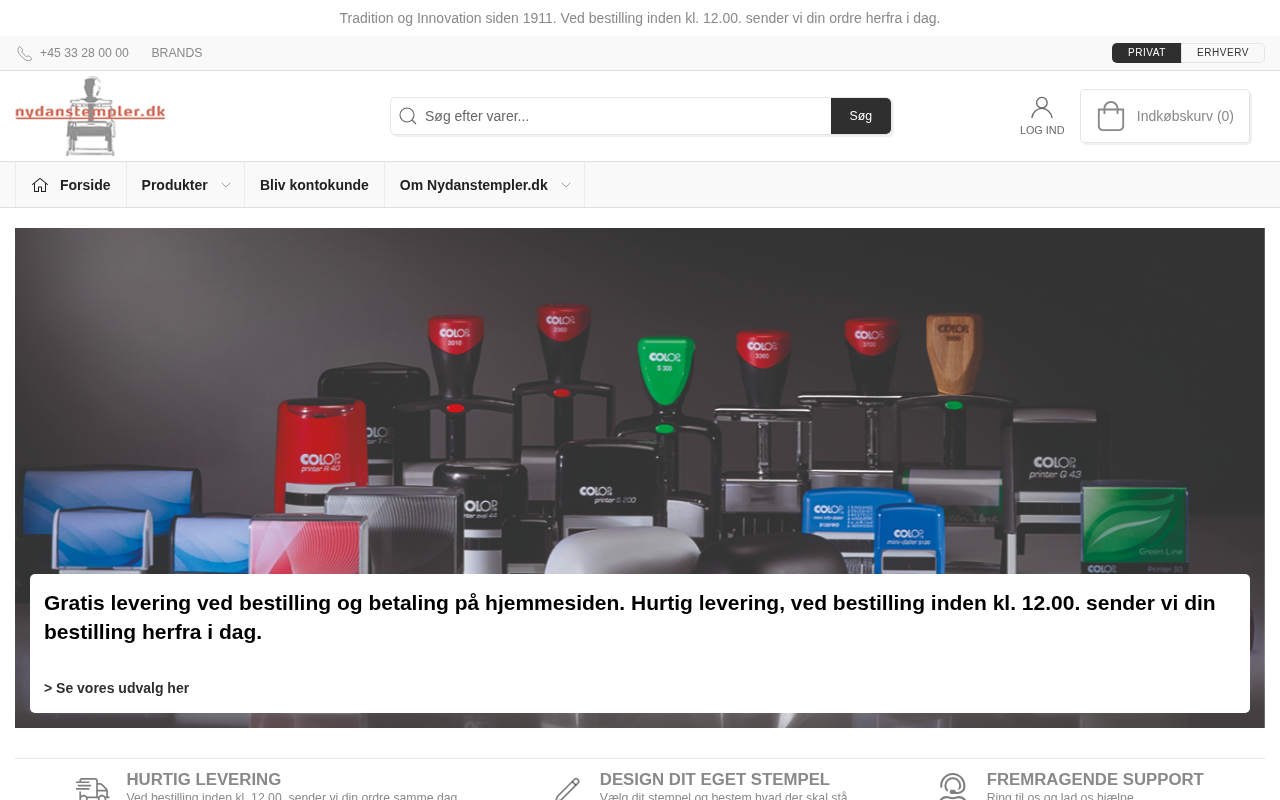Open Om Nydanstempler.dk menu

474,185
